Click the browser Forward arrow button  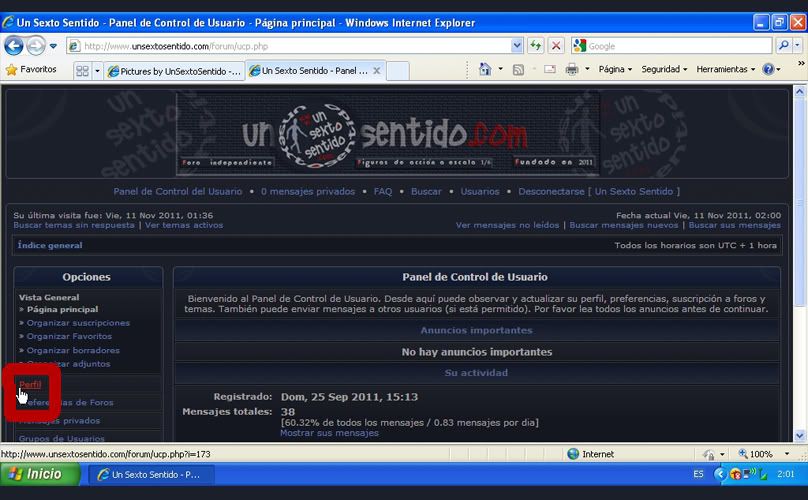click(x=36, y=46)
